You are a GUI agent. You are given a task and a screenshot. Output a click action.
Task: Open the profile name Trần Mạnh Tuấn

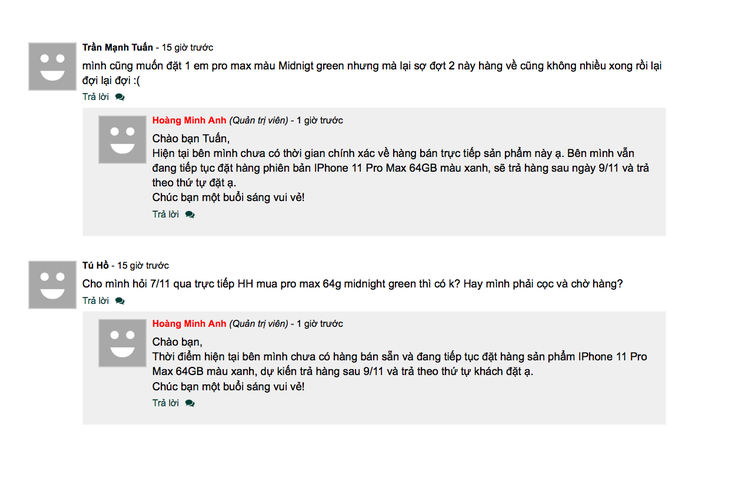point(117,47)
